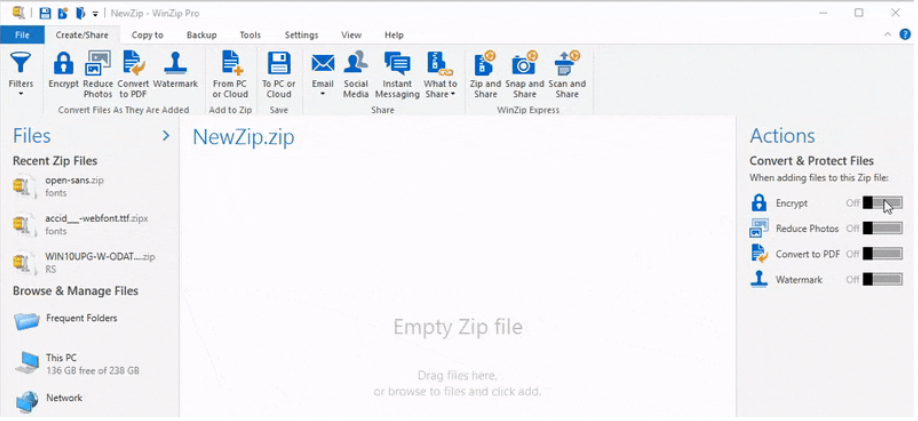The height and width of the screenshot is (421, 918).
Task: Open the Email dropdown arrow
Action: [x=323, y=94]
